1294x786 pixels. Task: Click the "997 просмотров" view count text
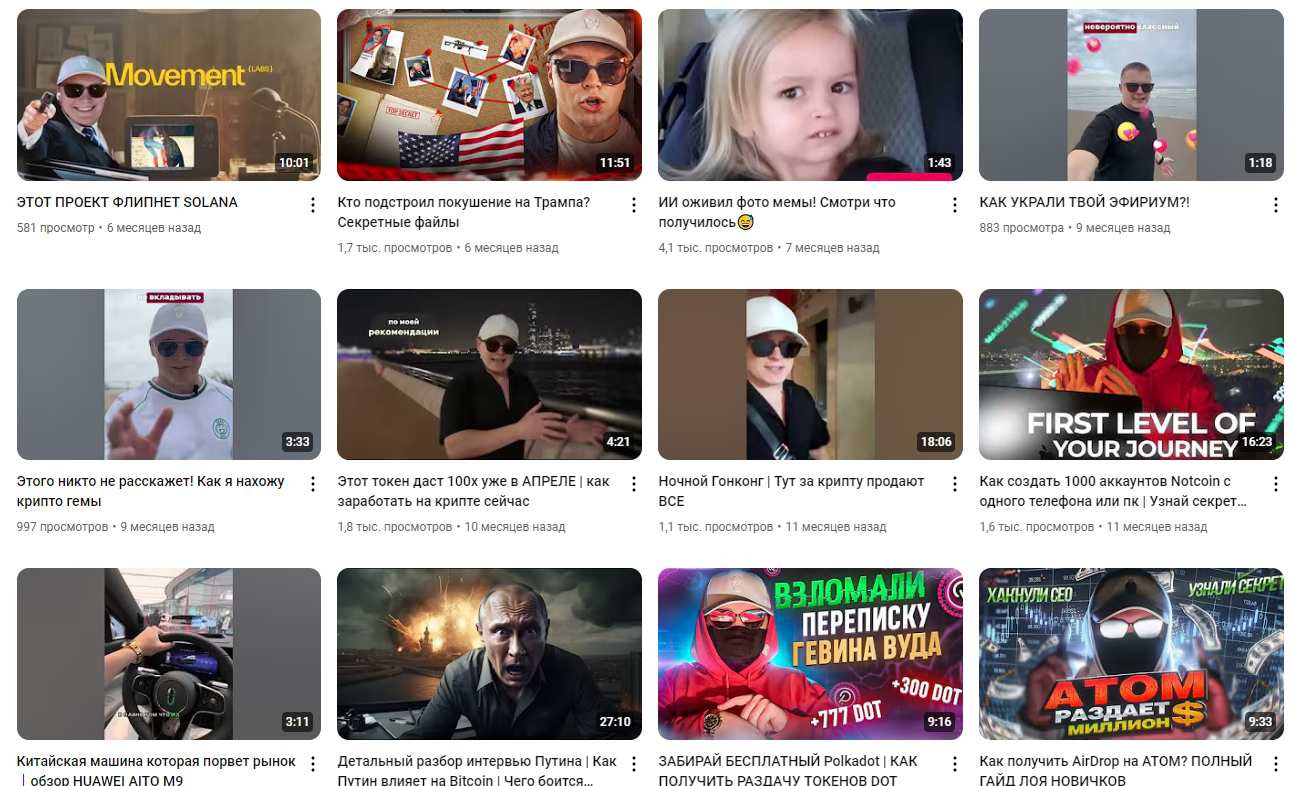tap(62, 527)
